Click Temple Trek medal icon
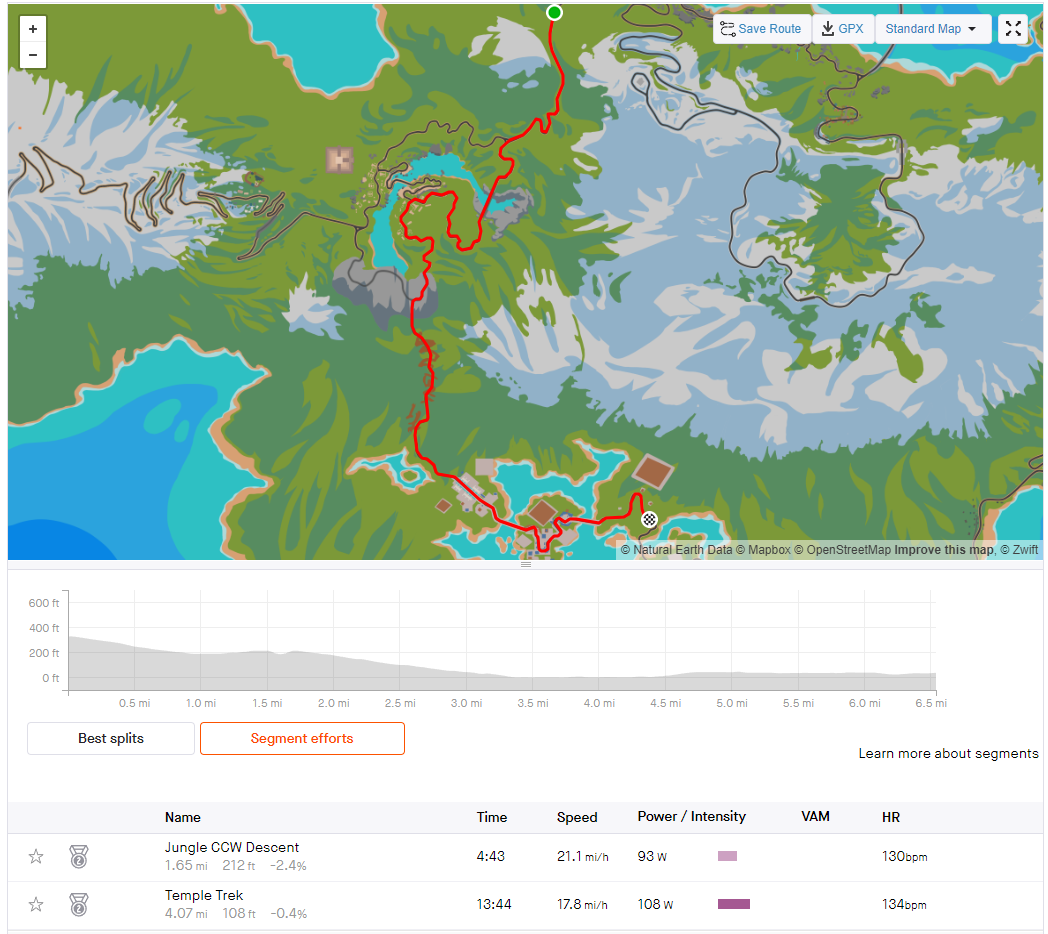Screen dimensions: 1048x934 [79, 905]
